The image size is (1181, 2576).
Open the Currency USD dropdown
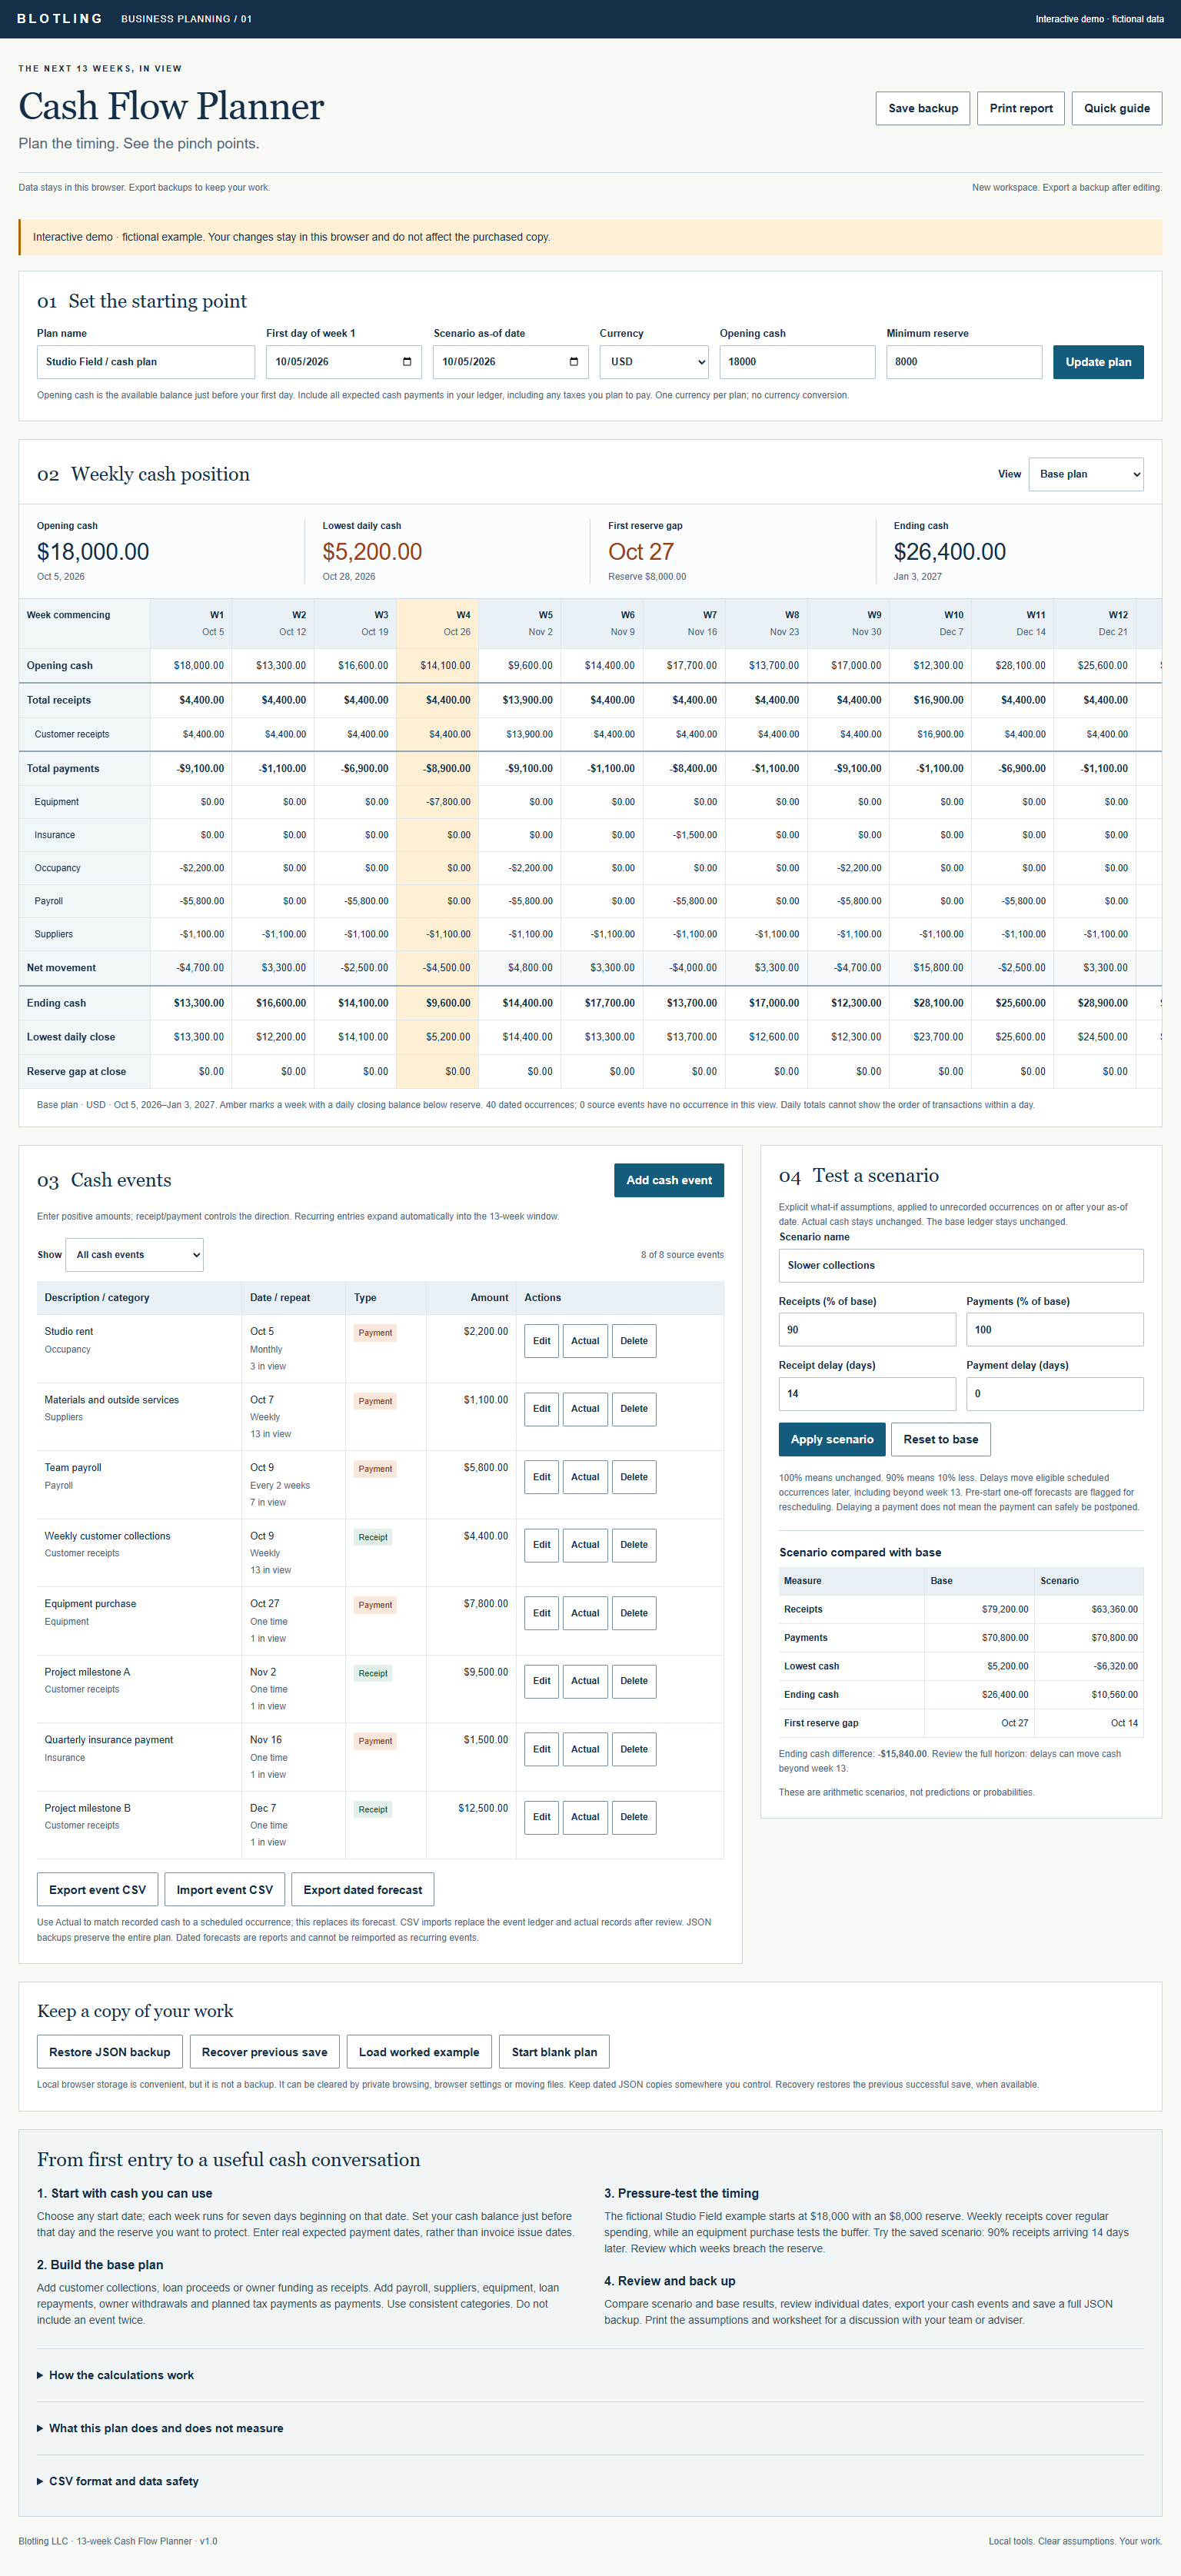pos(654,362)
